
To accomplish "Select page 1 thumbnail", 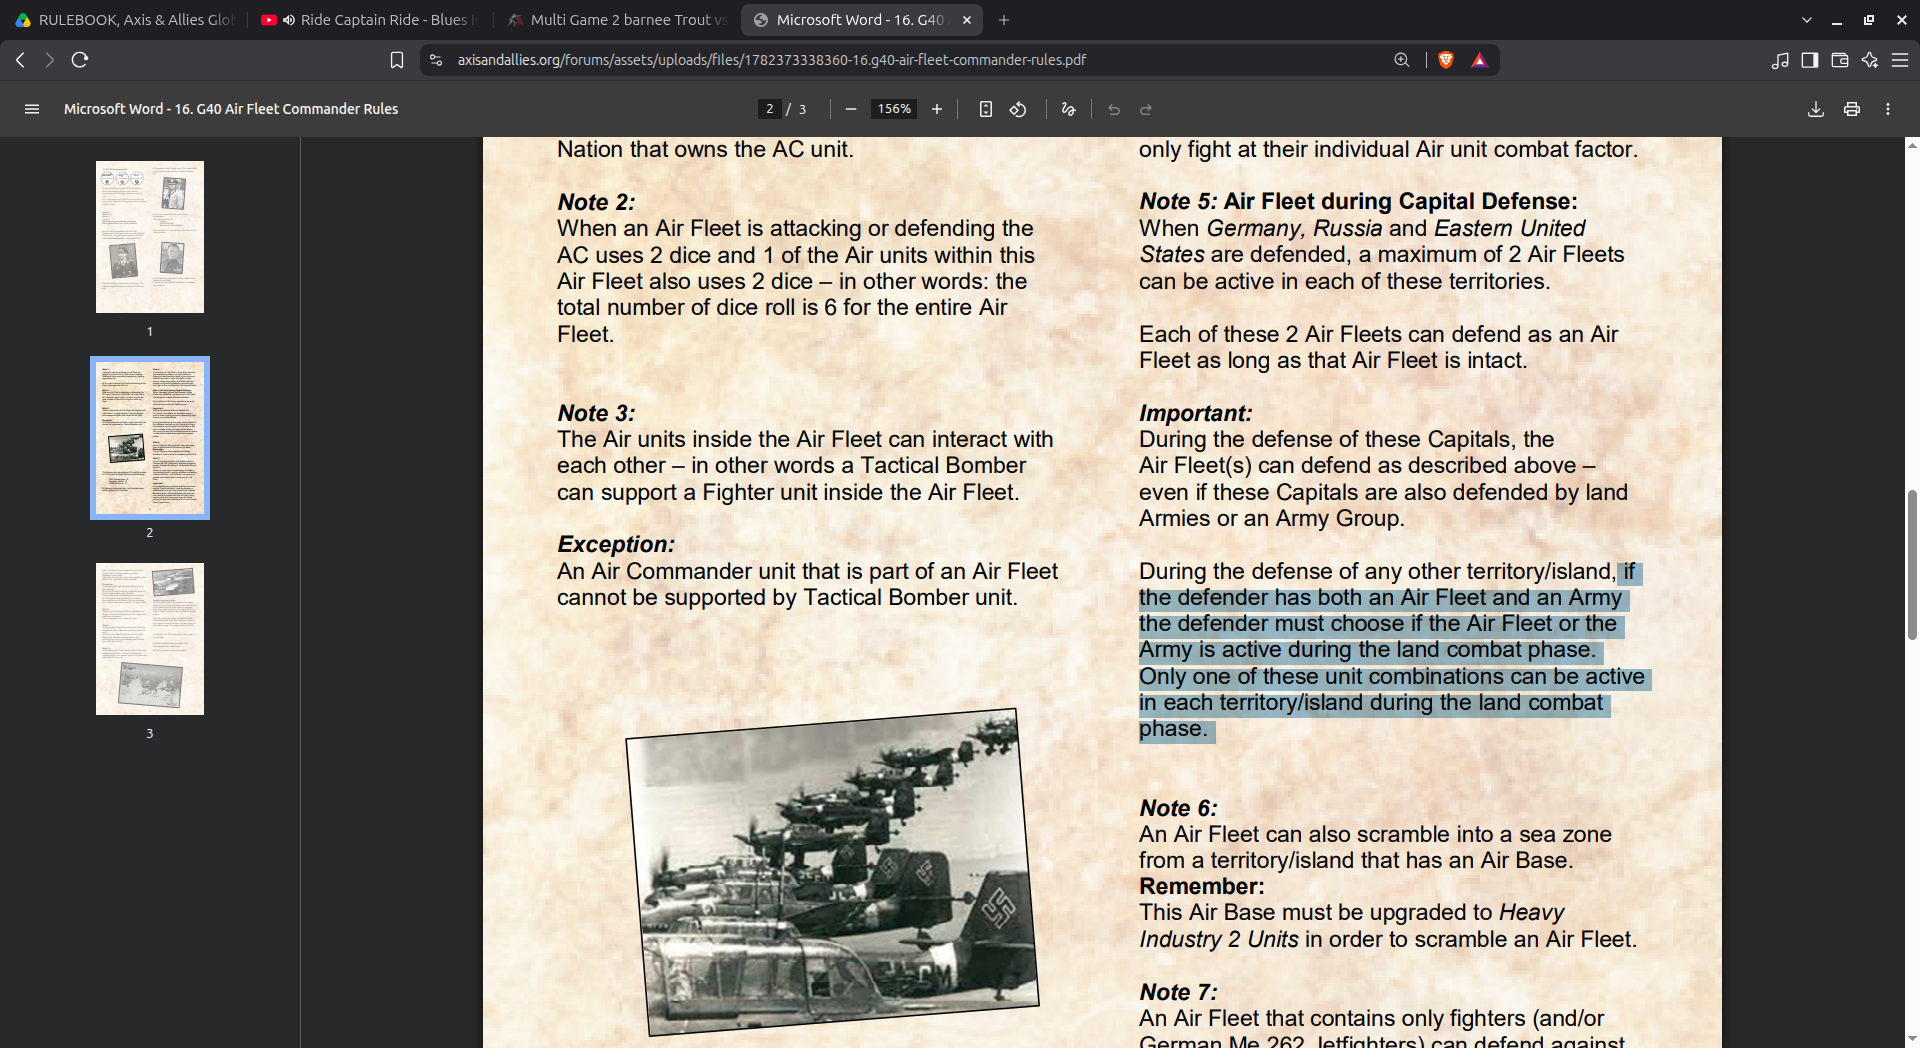I will click(x=150, y=237).
